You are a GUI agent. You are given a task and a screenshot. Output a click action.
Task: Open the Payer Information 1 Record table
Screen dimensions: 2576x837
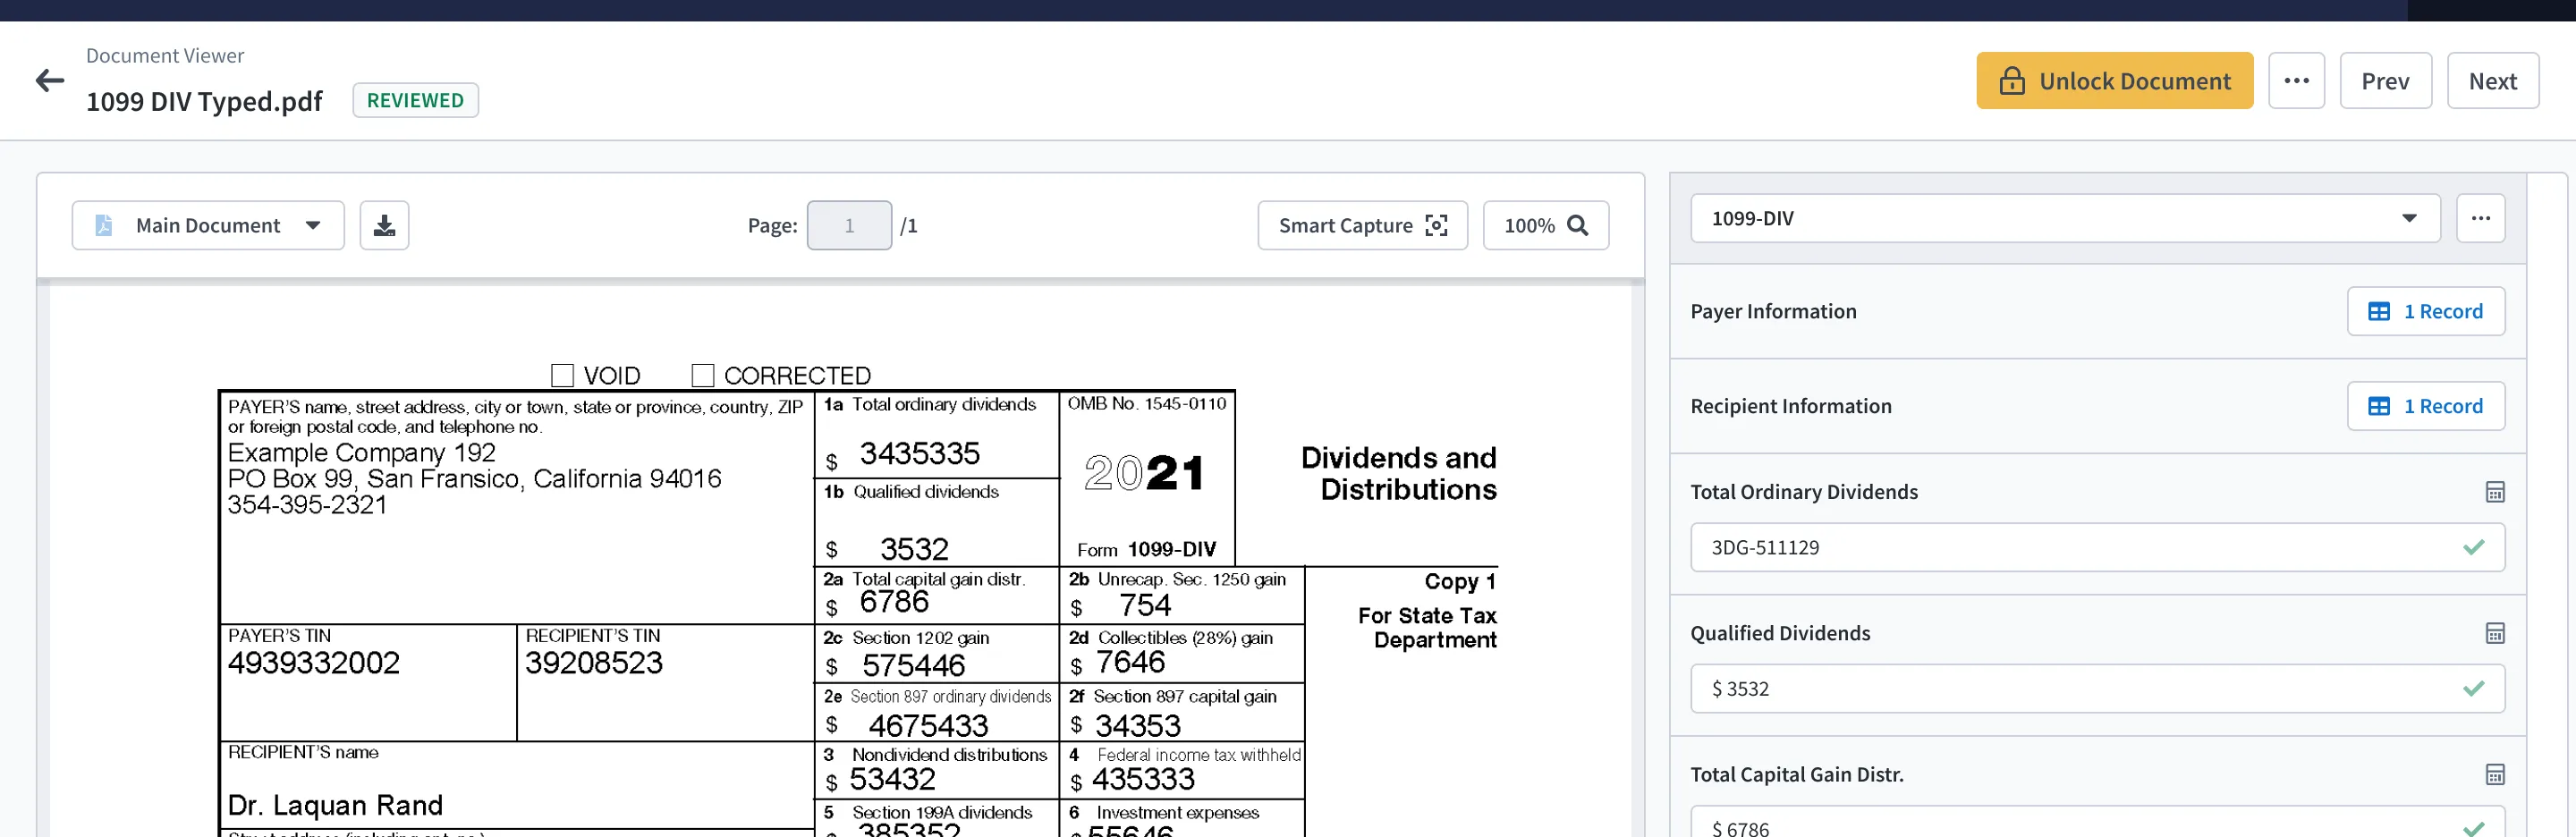click(2425, 311)
